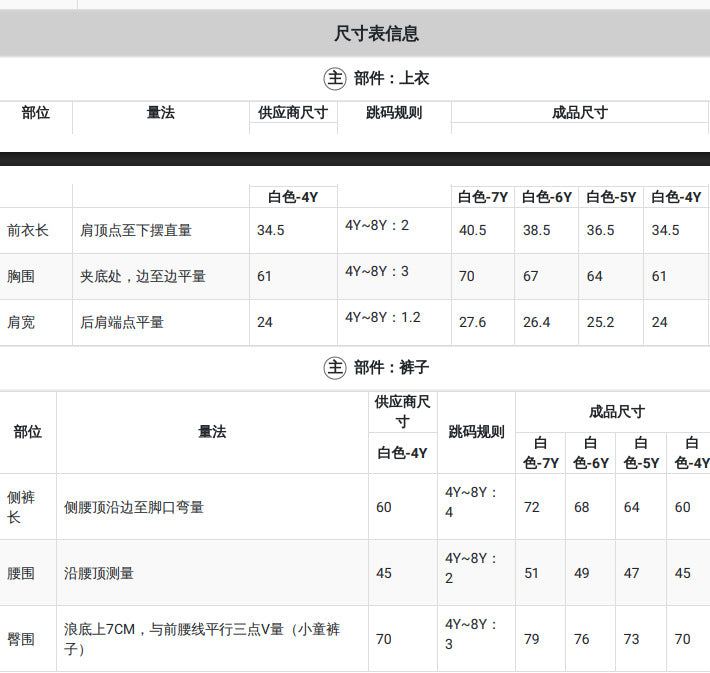Select the 白色-4Y supplier size header in 裤子 table
Viewport: 710px width, 673px height.
[x=402, y=453]
